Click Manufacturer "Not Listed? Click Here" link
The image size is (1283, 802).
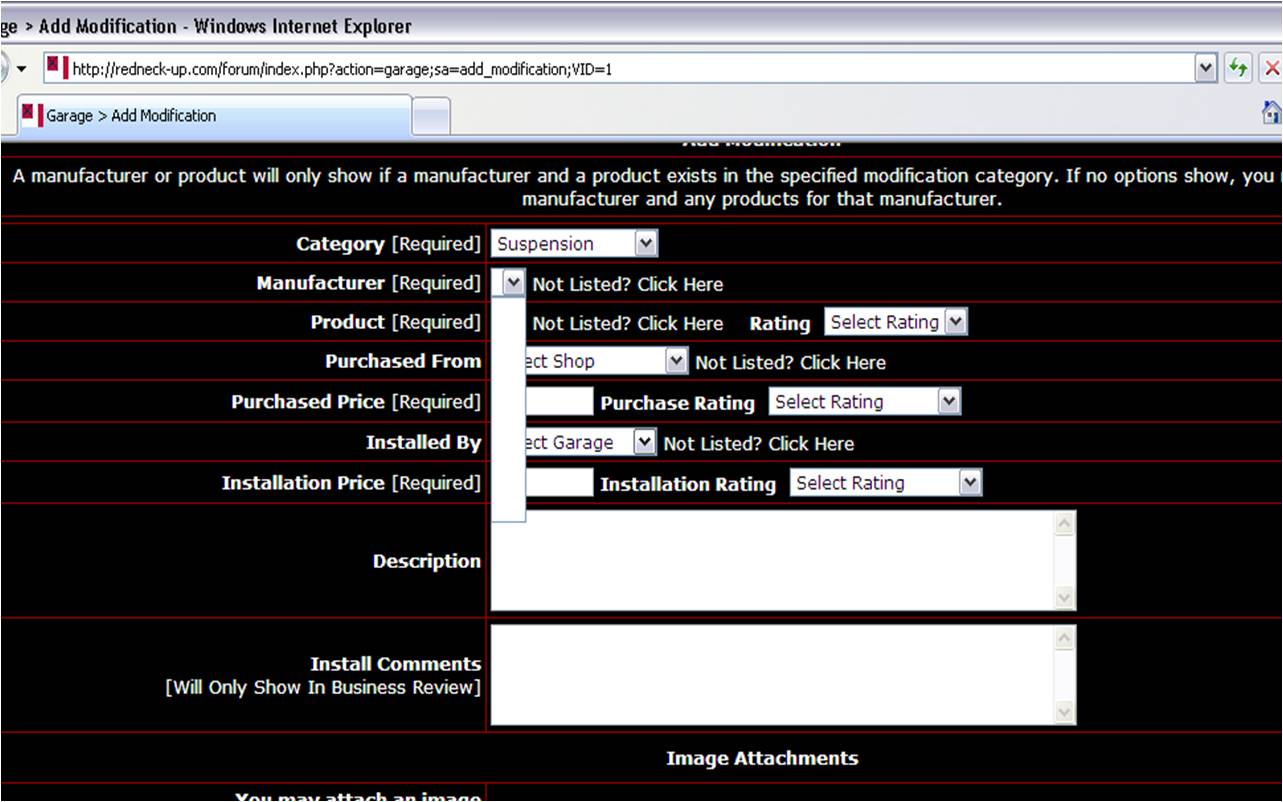pos(627,285)
